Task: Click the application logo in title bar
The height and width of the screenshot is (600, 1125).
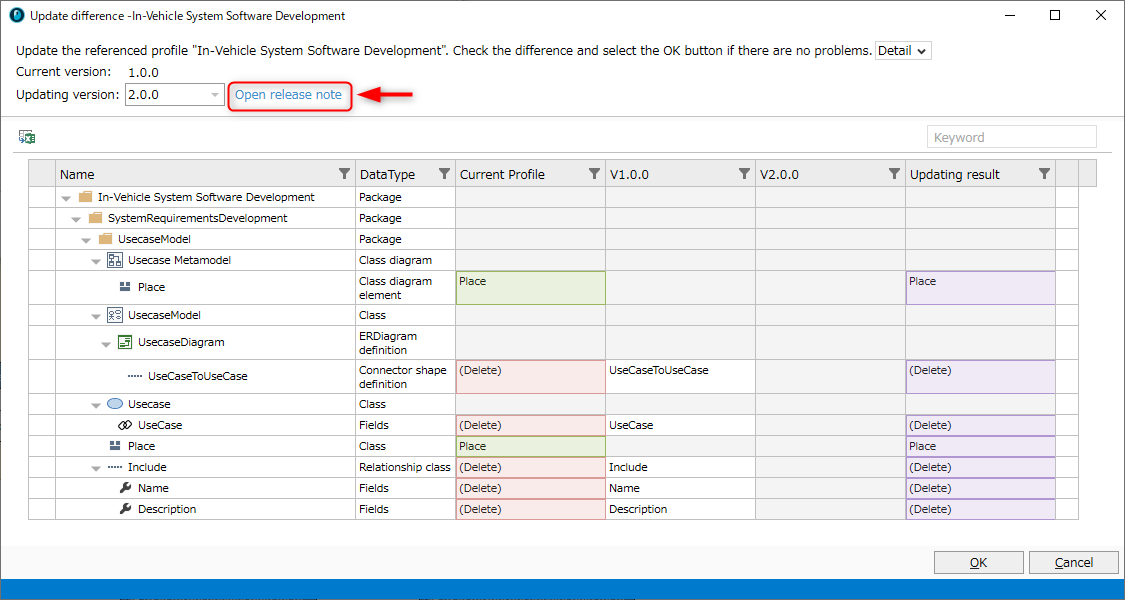Action: 17,15
